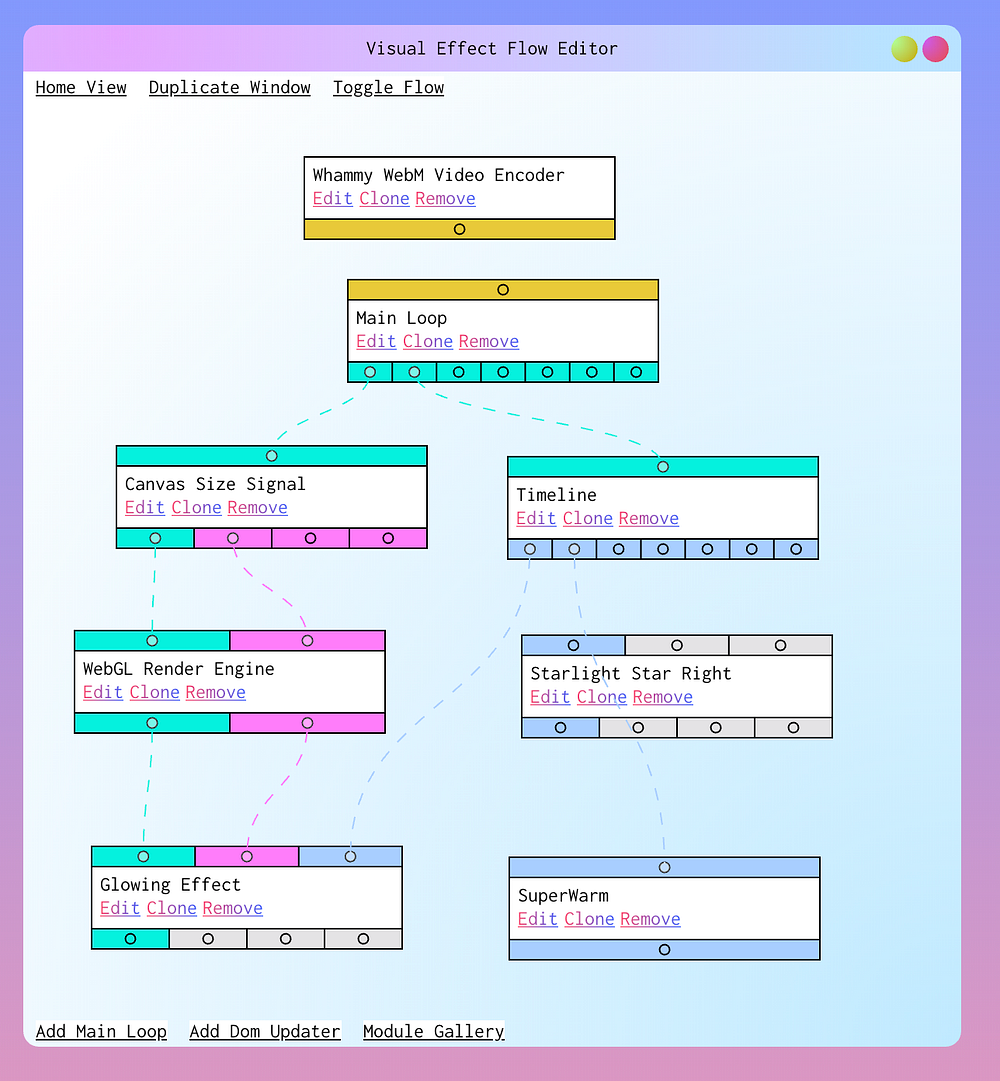Edit the Main Loop node
Viewport: 1000px width, 1081px height.
tap(375, 341)
